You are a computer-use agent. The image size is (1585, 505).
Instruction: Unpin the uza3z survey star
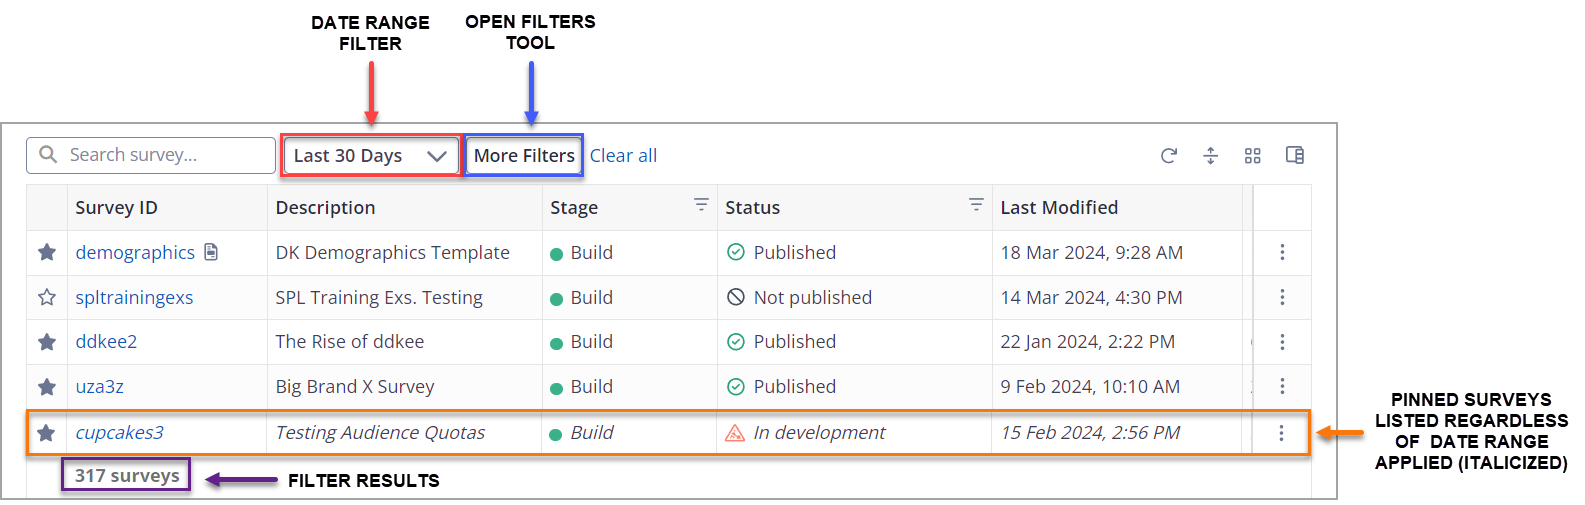pyautogui.click(x=47, y=386)
